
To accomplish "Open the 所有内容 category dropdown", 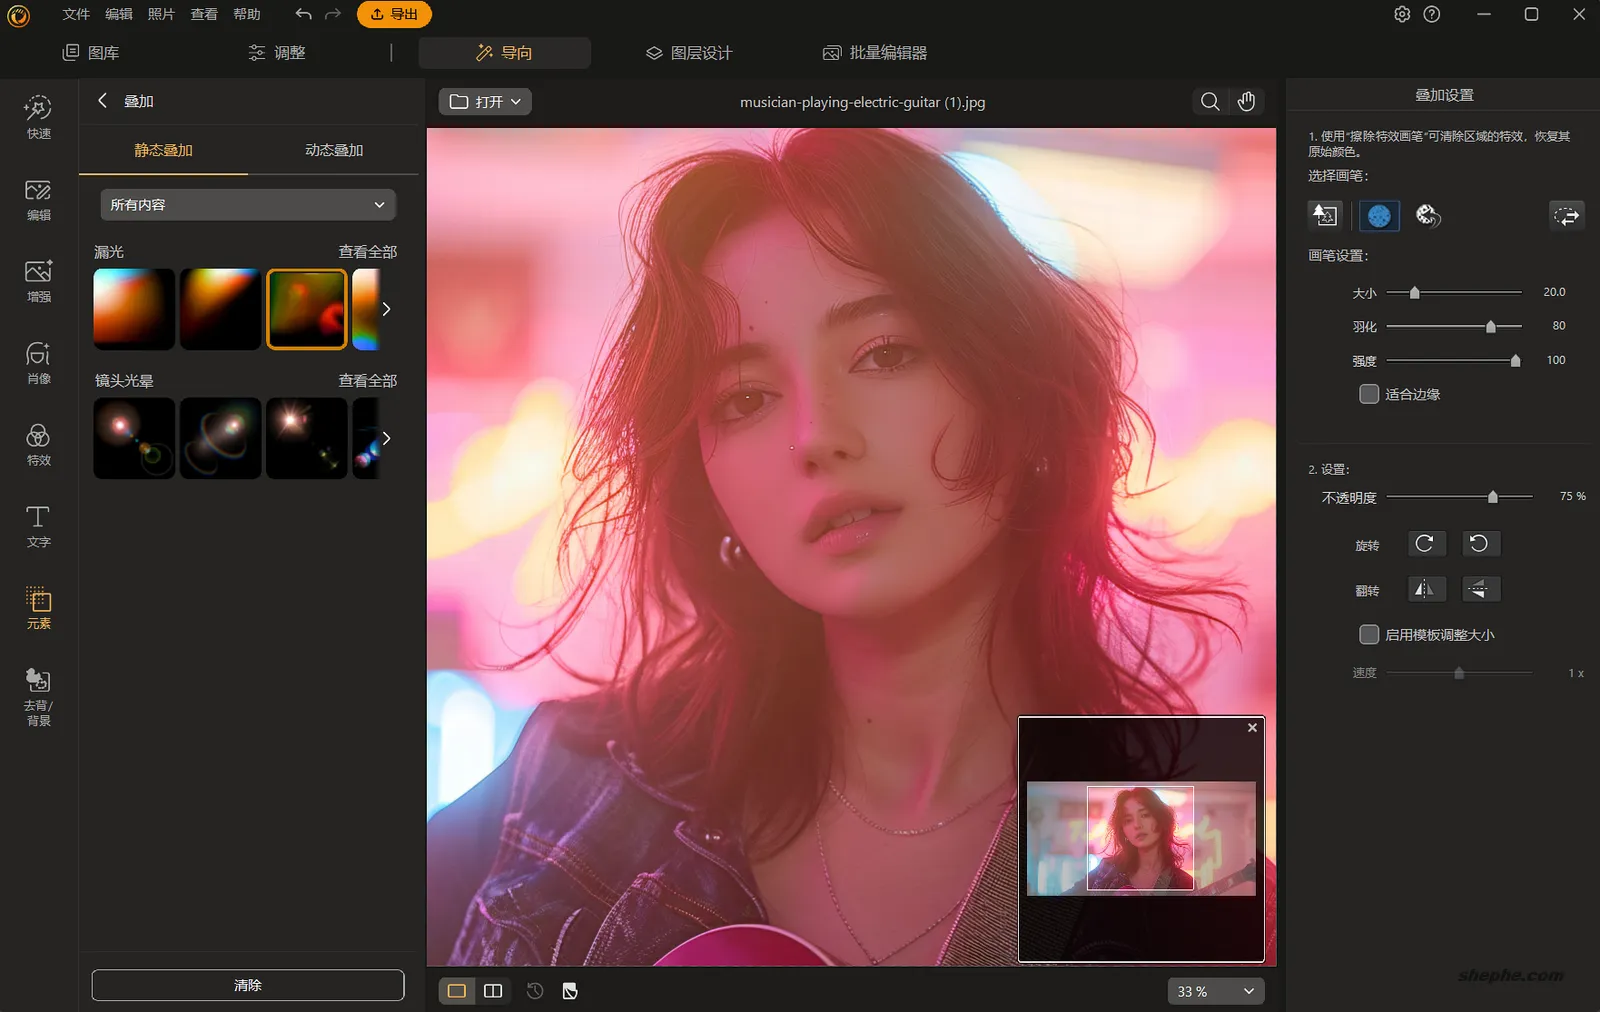I will click(246, 204).
